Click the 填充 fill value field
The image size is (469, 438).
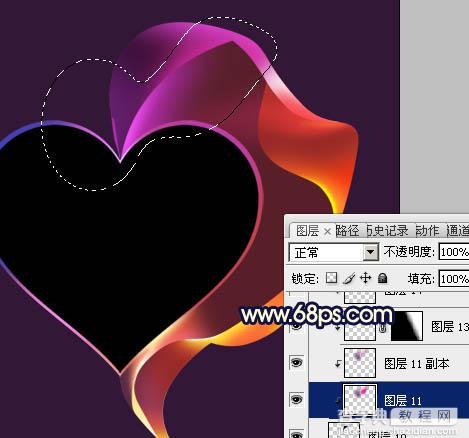454,279
